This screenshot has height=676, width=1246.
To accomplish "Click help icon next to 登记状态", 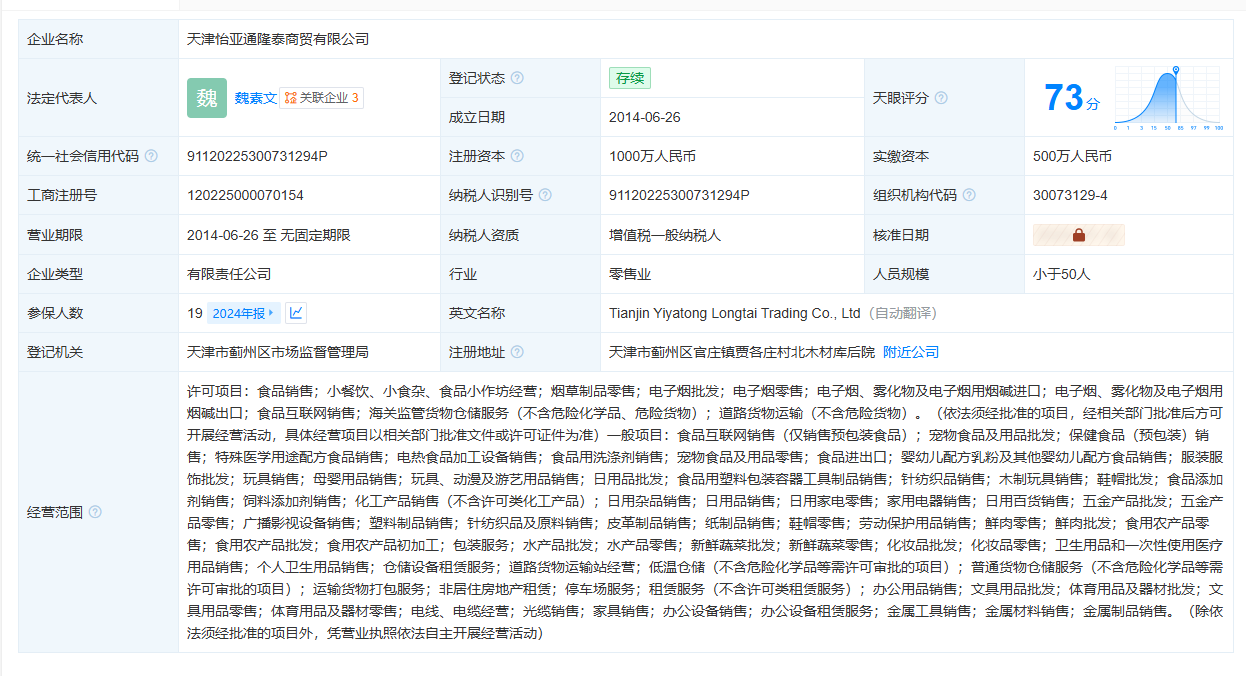I will (x=517, y=78).
